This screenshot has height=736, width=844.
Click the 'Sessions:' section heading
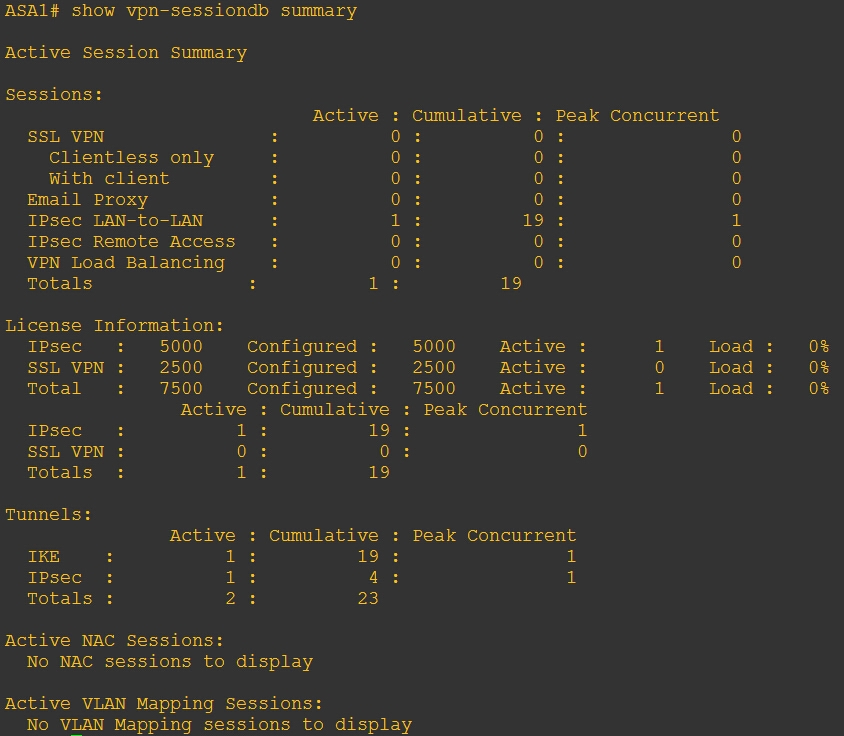54,95
